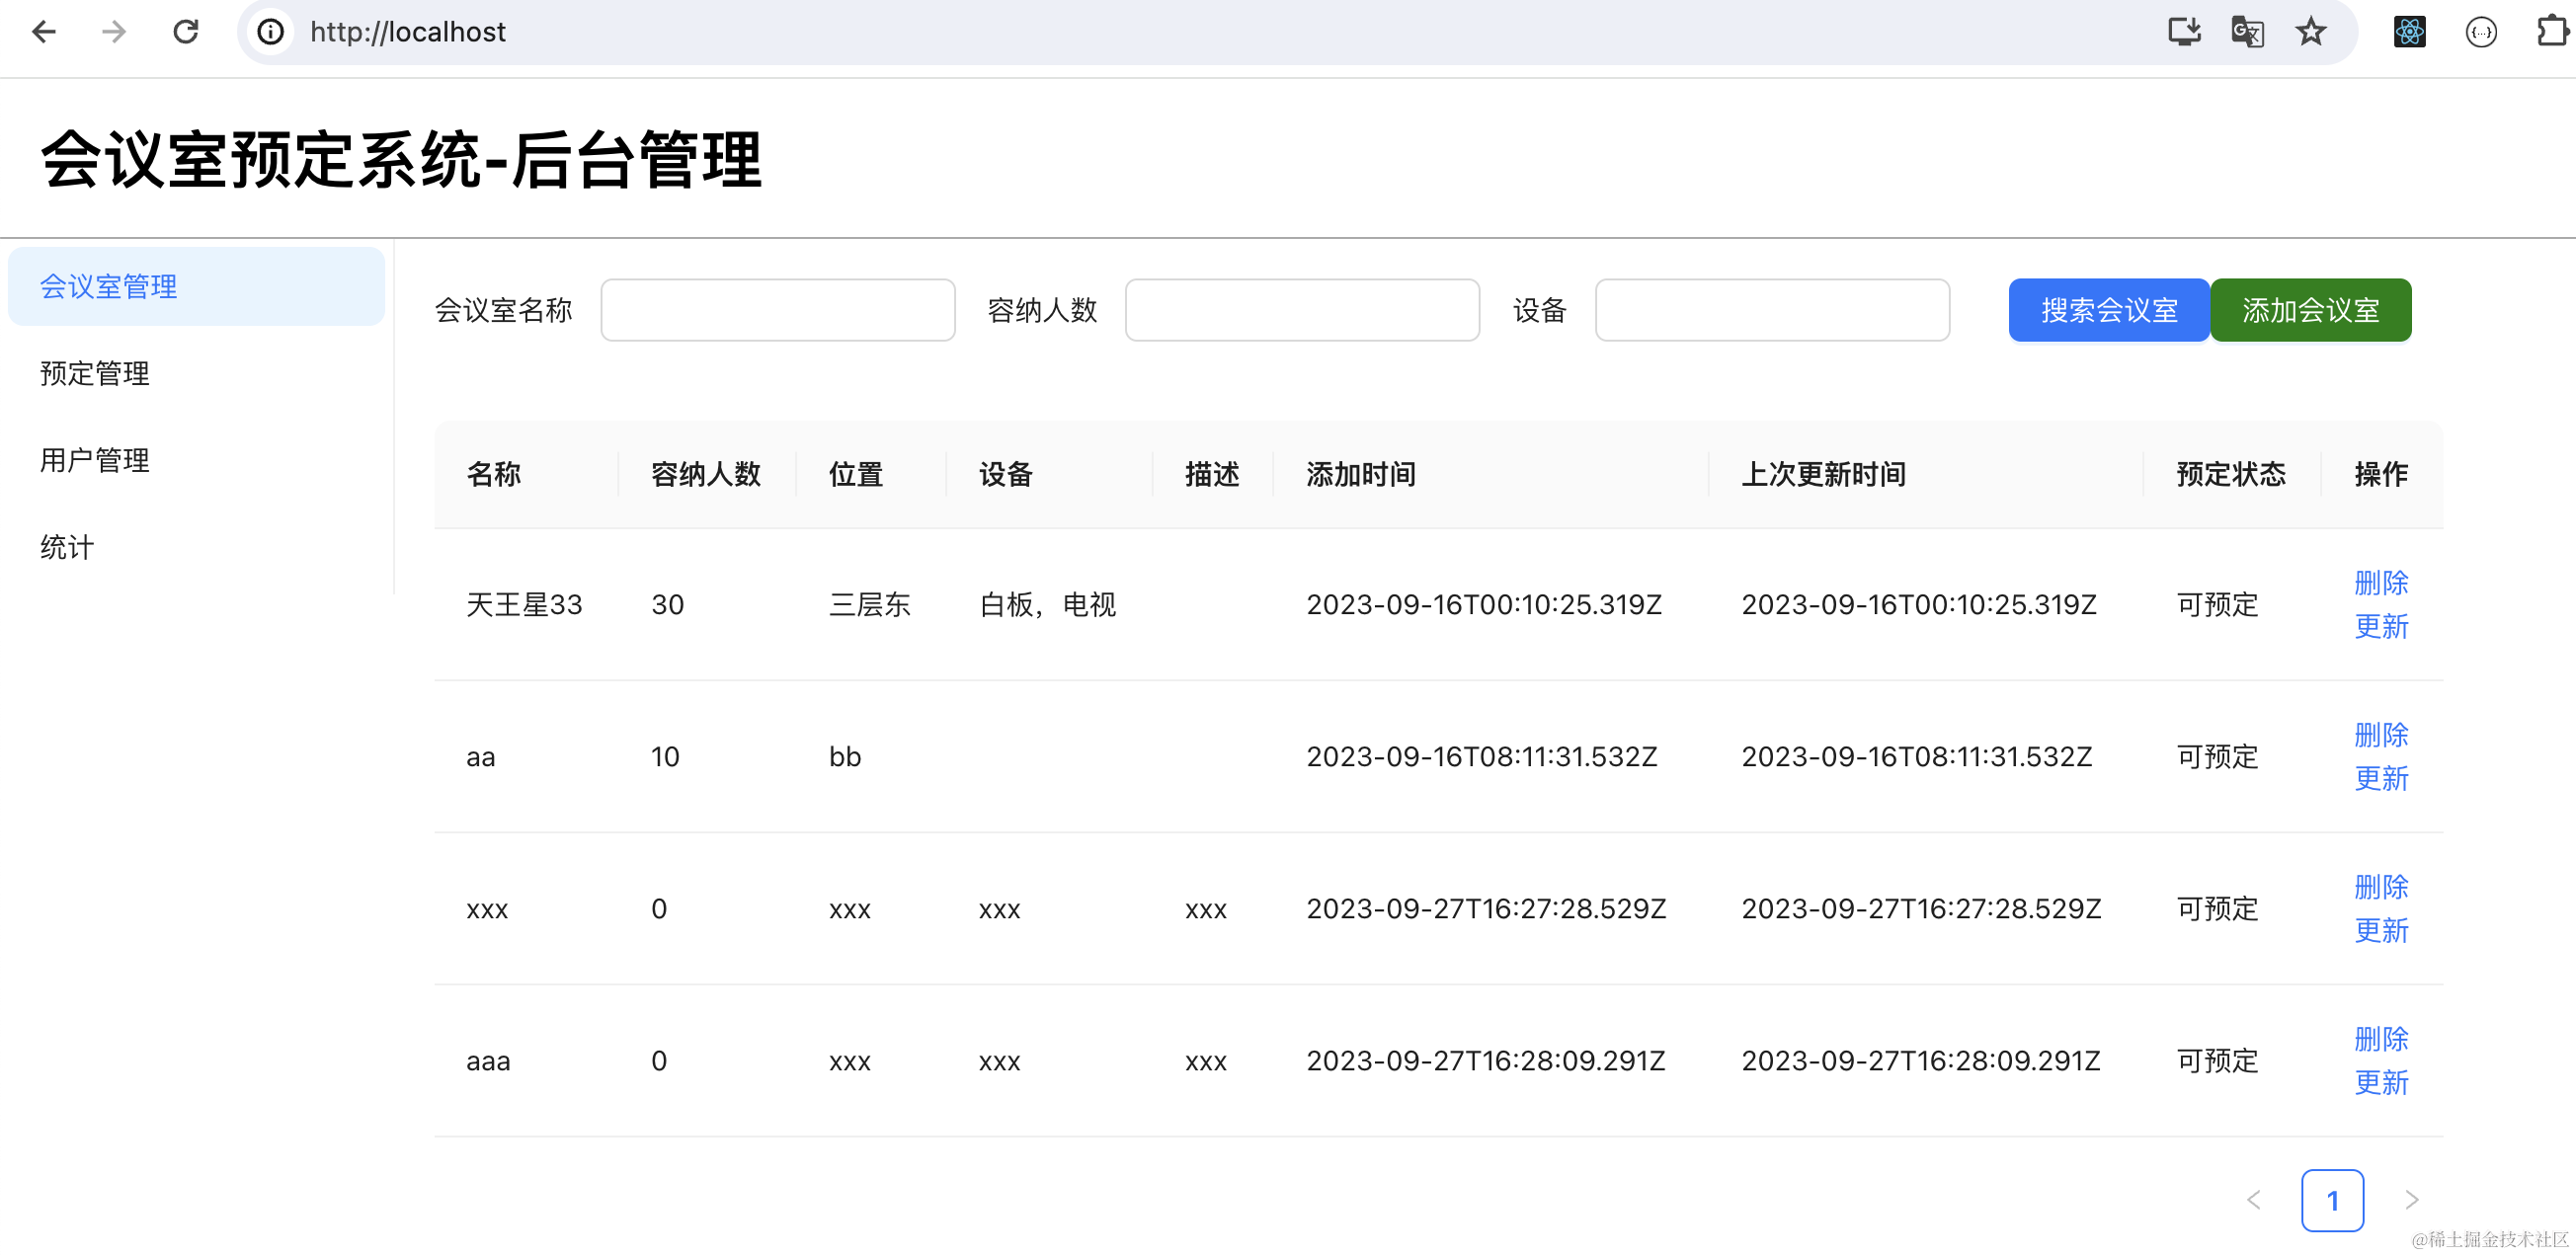Click the install app icon
Screen dimensions: 2576x1256
[2184, 32]
